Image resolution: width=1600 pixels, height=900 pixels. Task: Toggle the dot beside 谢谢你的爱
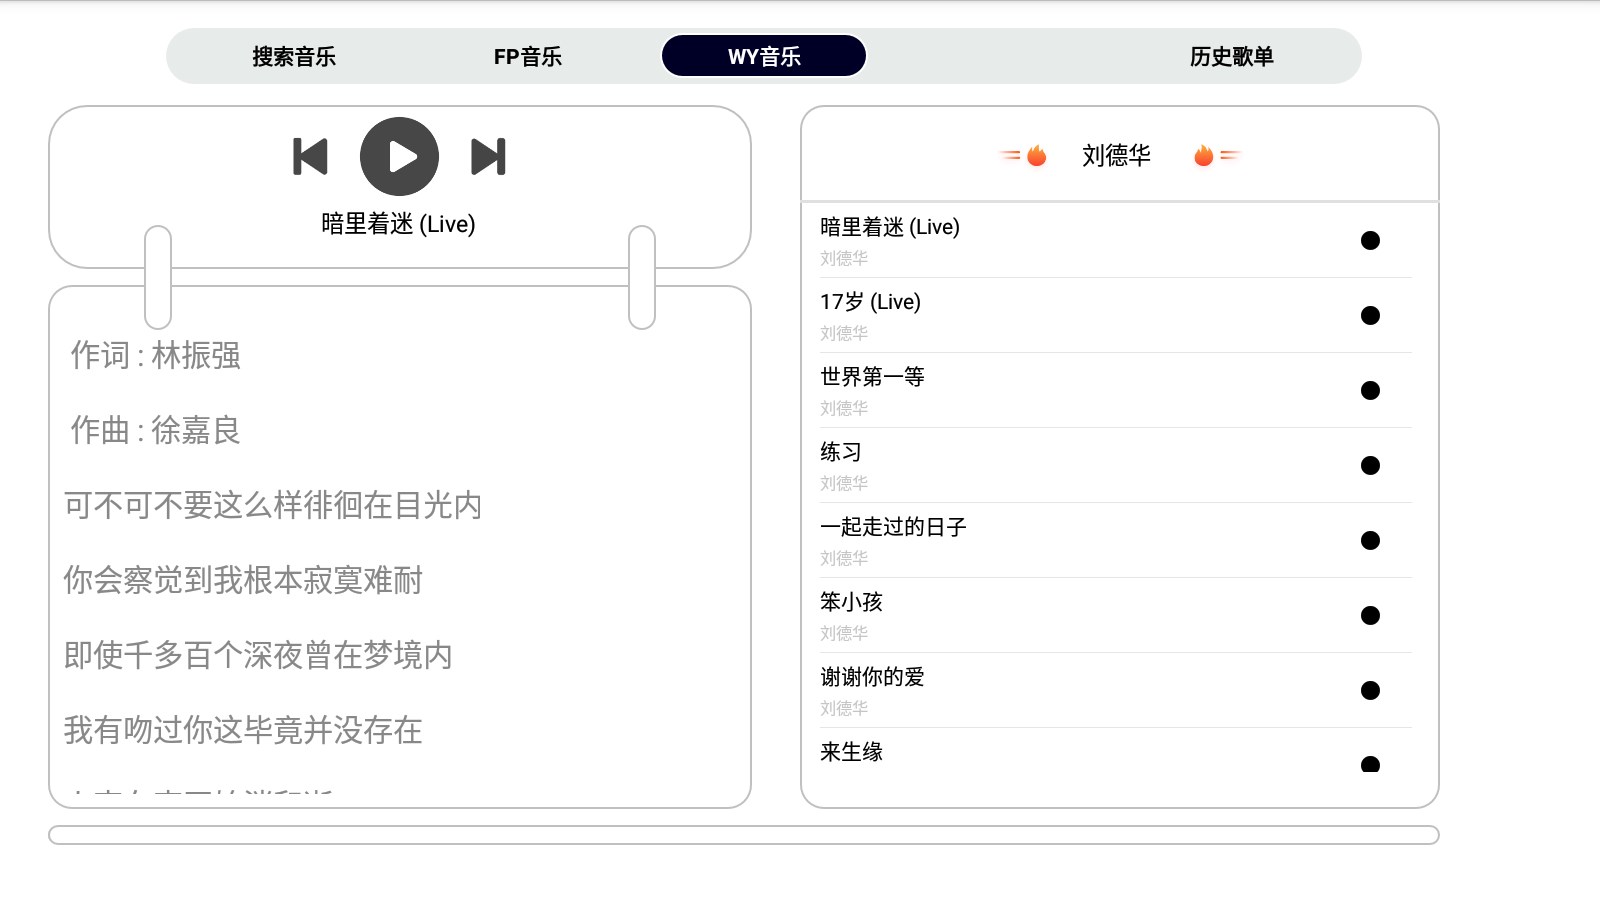pos(1369,690)
